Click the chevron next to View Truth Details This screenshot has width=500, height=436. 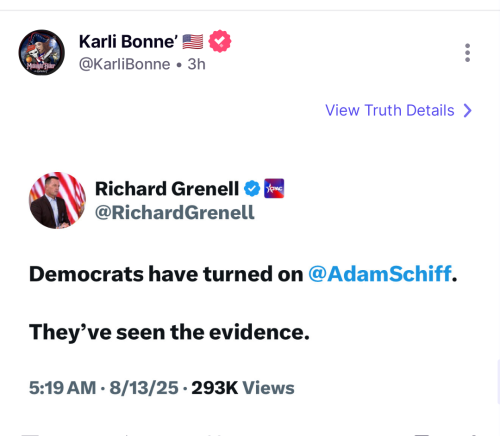pos(468,110)
